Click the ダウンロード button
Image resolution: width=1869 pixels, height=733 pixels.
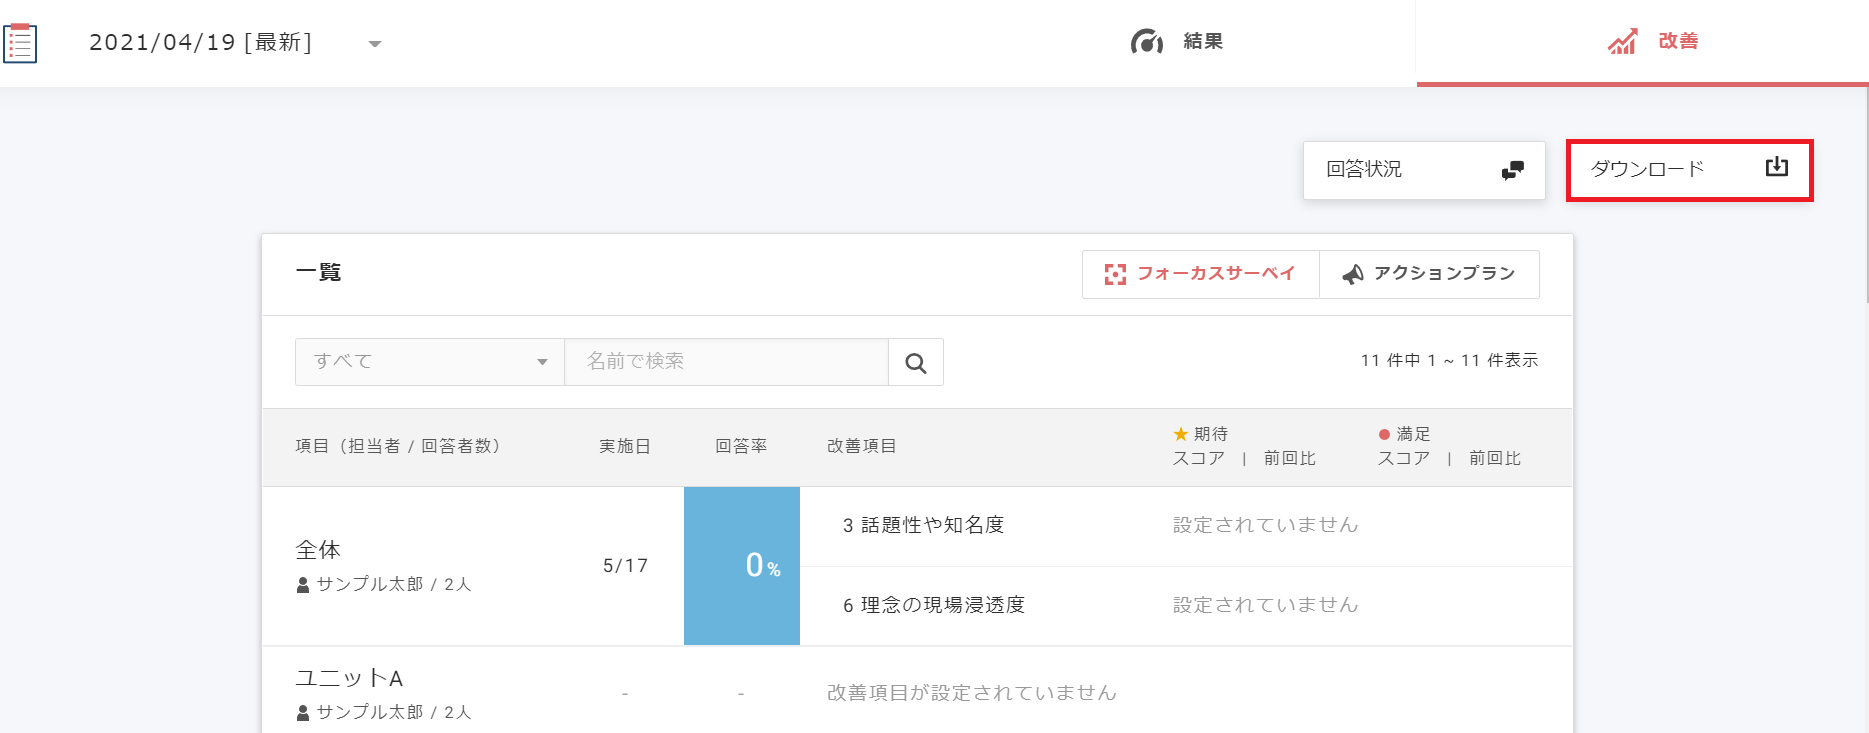point(1688,170)
